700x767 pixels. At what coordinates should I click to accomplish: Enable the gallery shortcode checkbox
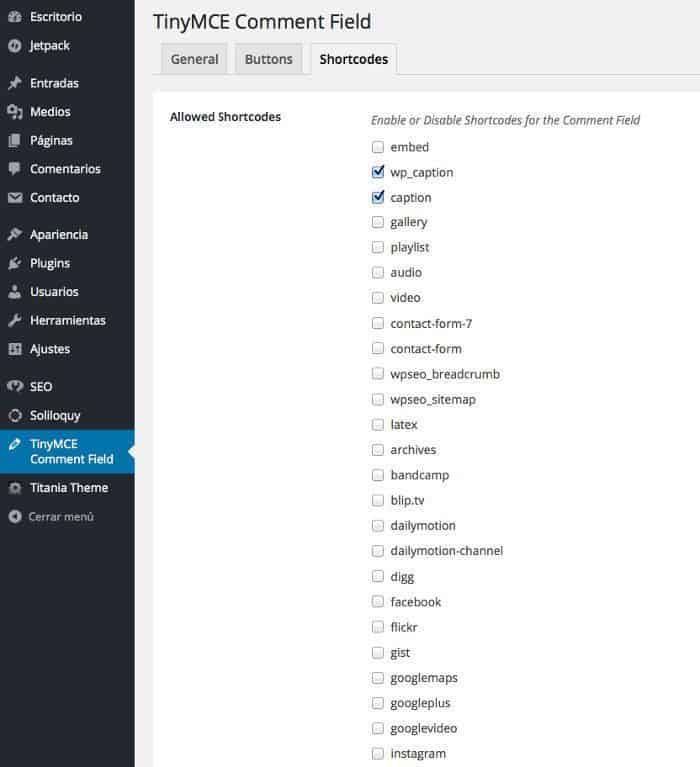(x=378, y=222)
